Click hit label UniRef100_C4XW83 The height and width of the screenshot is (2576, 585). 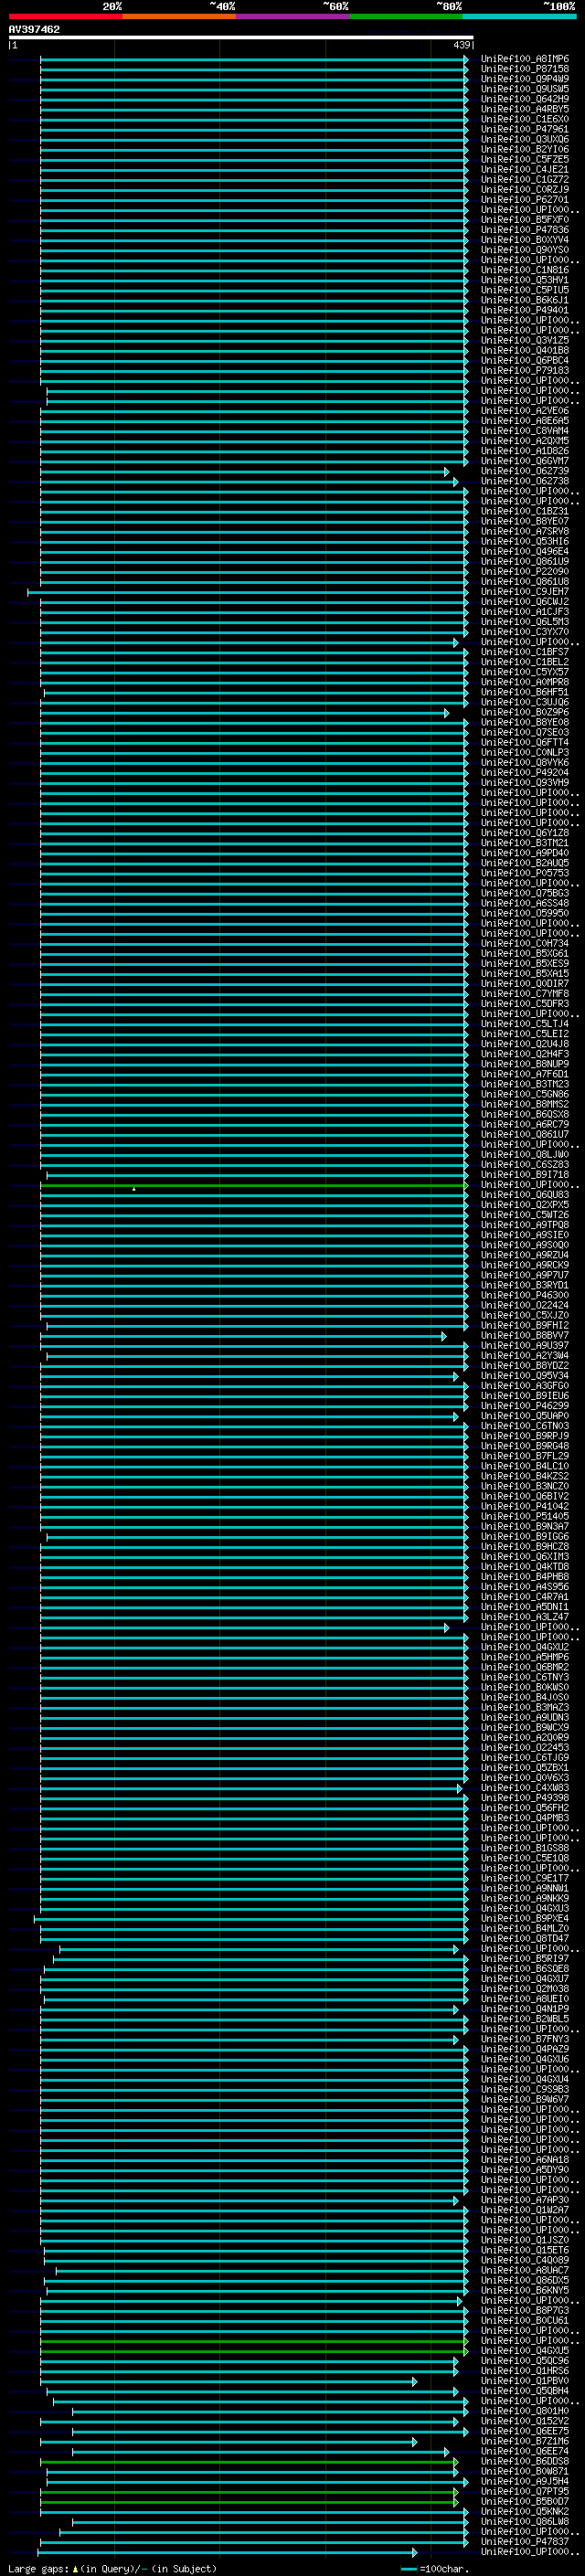click(x=524, y=1788)
